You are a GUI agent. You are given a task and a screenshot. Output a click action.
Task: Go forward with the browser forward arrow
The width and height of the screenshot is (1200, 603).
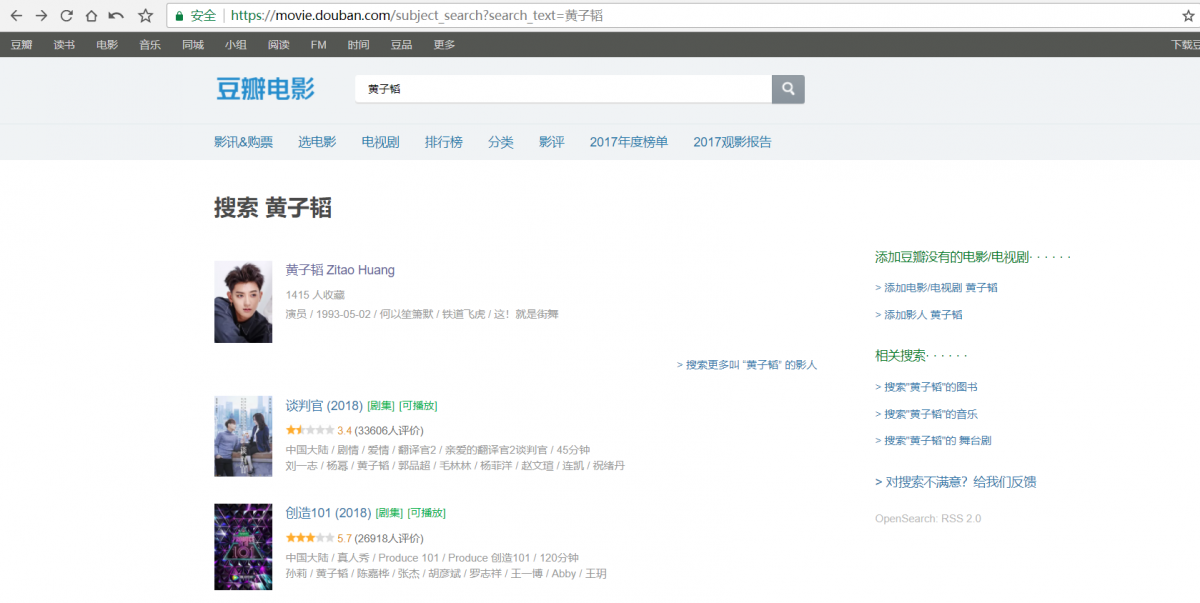(x=41, y=16)
